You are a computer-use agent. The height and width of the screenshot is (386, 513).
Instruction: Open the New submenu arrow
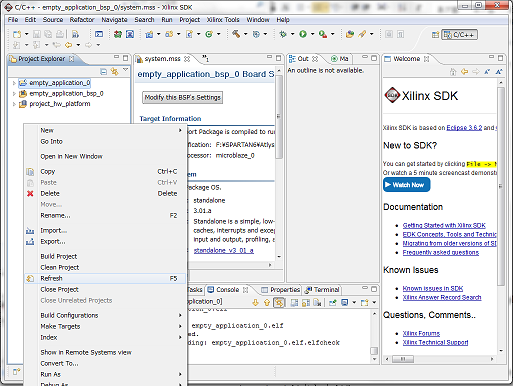[x=180, y=130]
